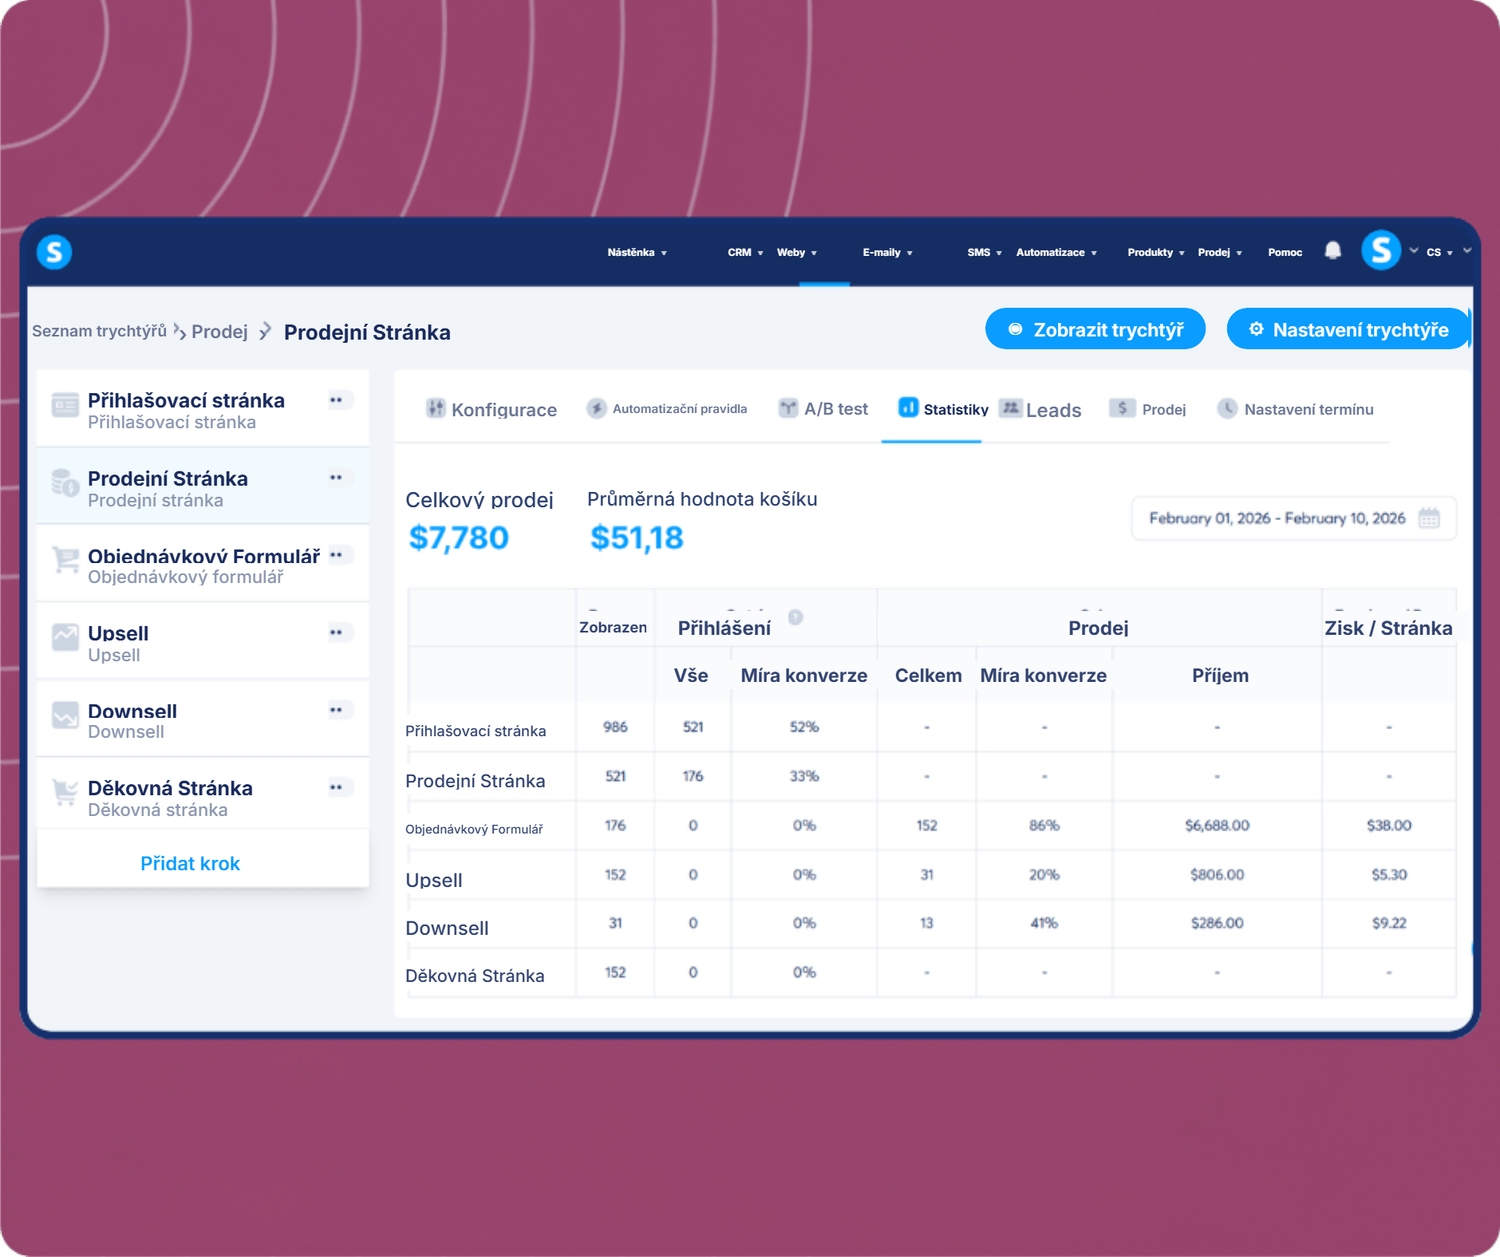Open the Prodej breadcrumb link

coord(219,332)
